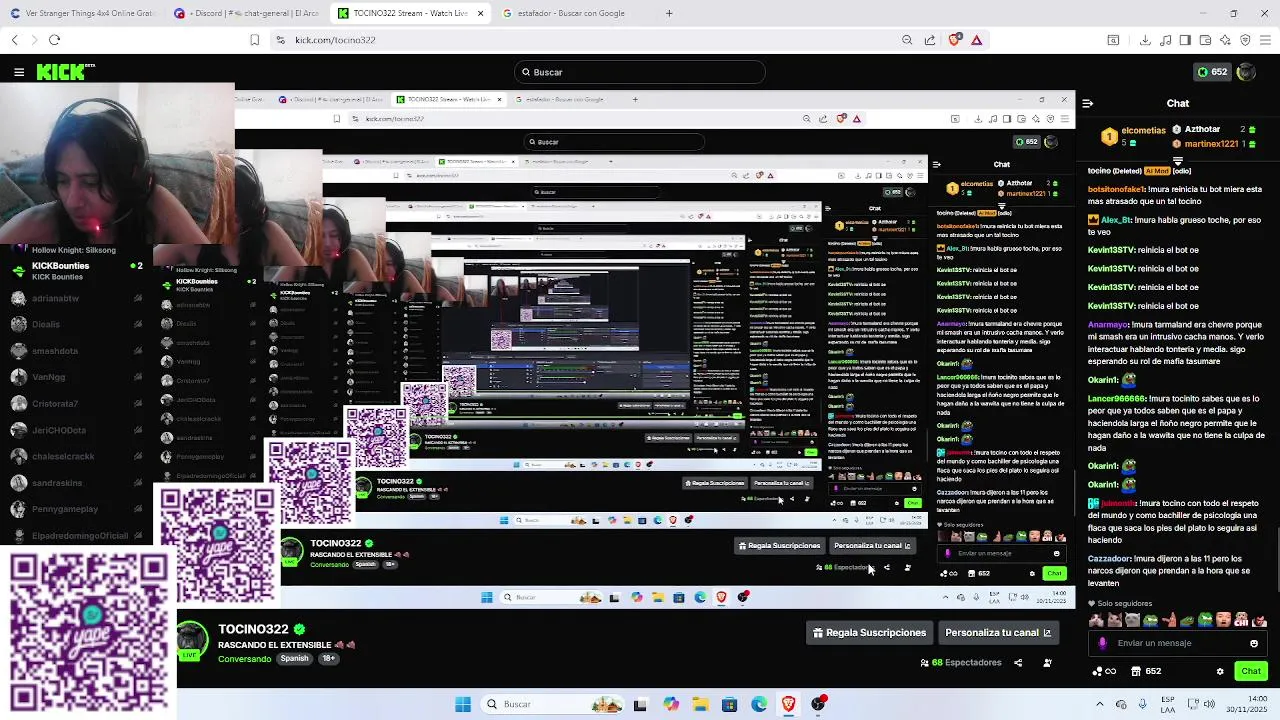Open the chat settings gear icon
The height and width of the screenshot is (720, 1280).
point(1219,671)
